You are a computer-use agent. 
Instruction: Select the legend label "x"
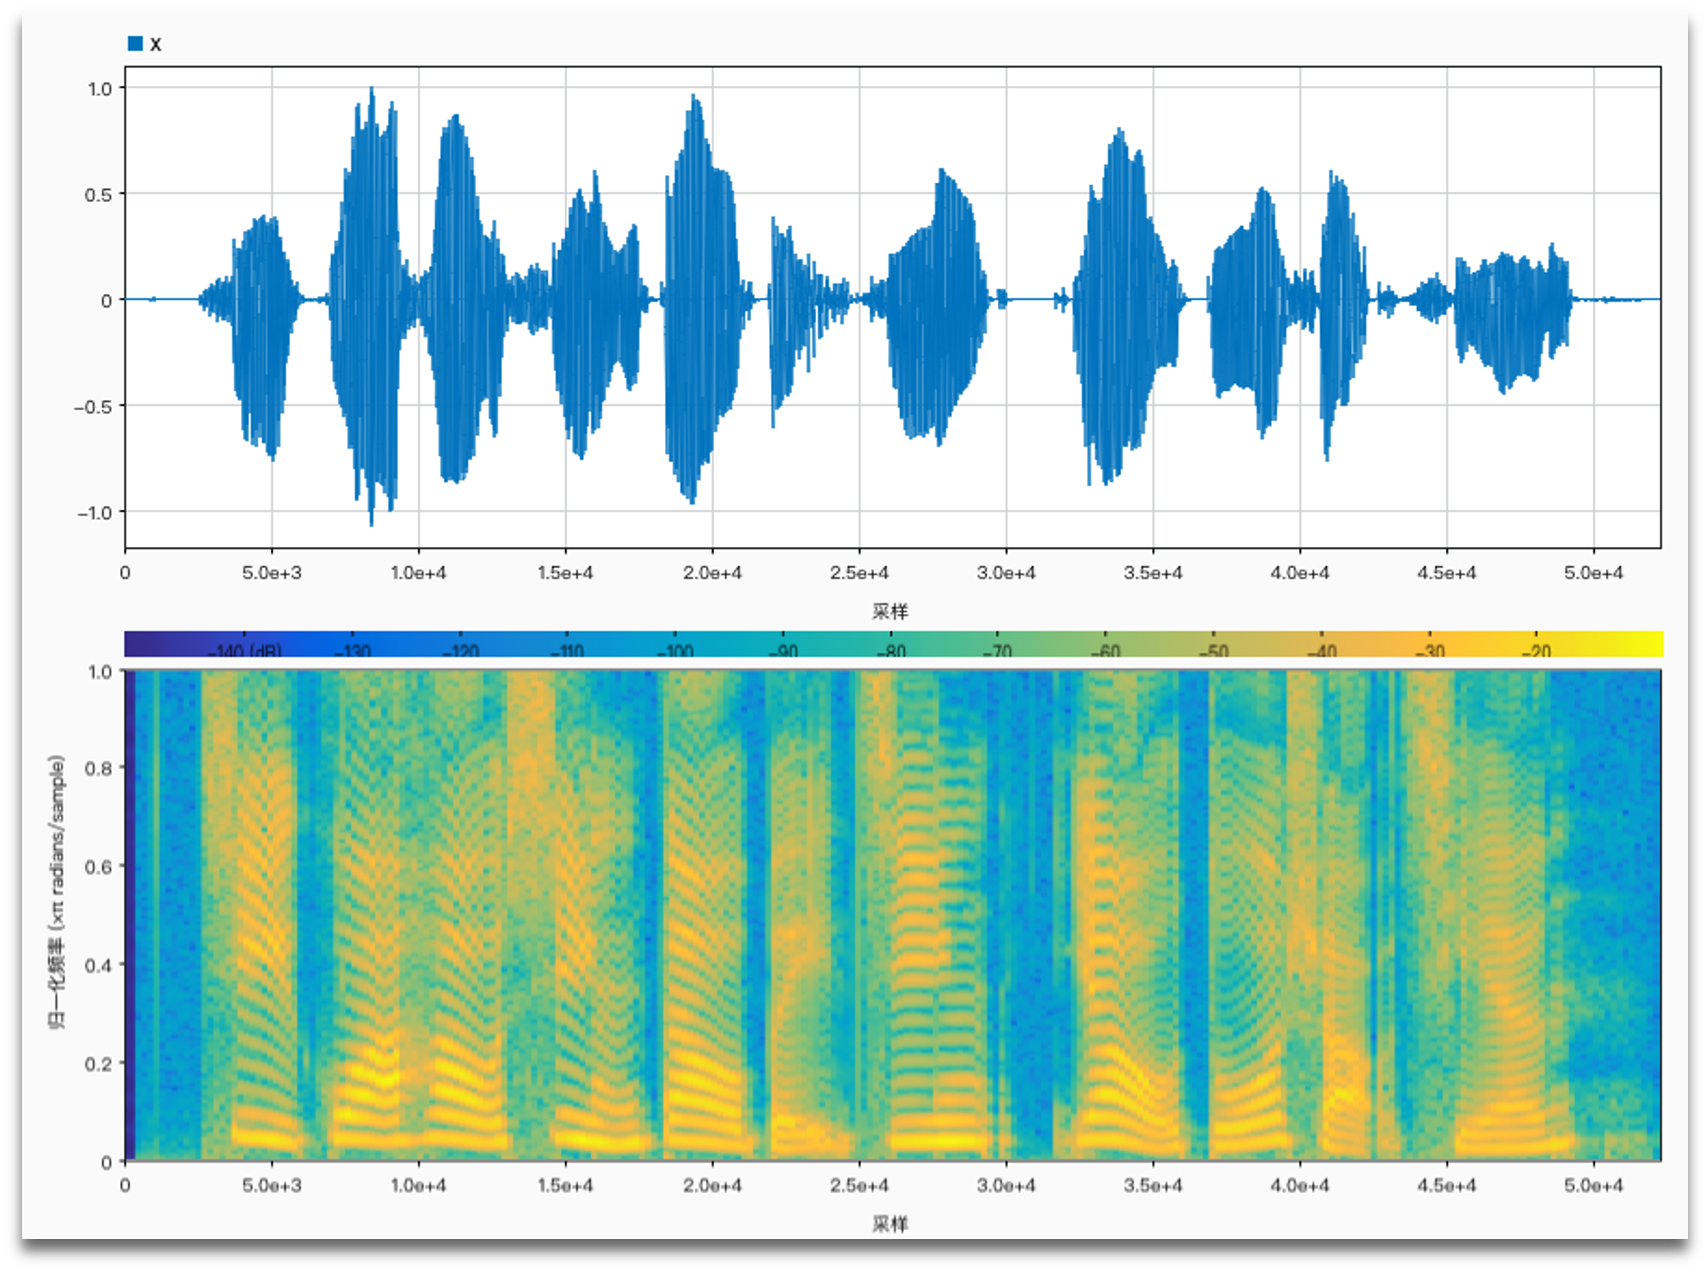156,44
